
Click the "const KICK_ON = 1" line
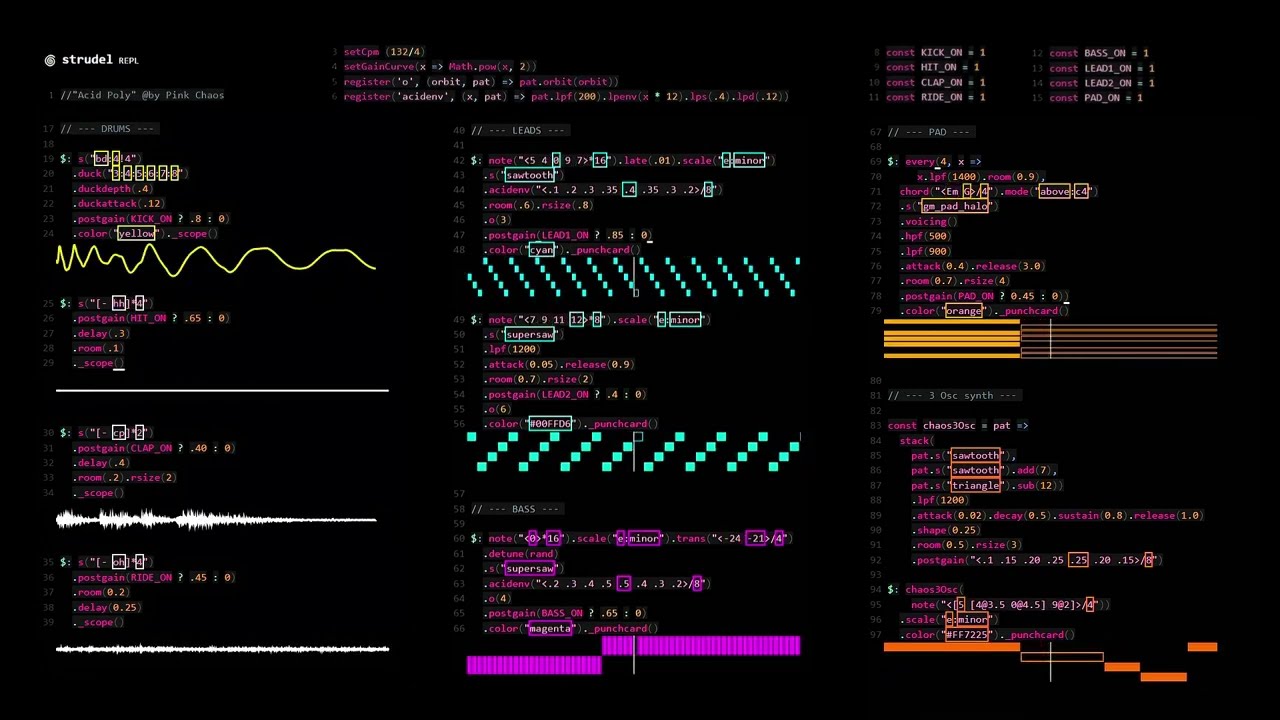(936, 53)
